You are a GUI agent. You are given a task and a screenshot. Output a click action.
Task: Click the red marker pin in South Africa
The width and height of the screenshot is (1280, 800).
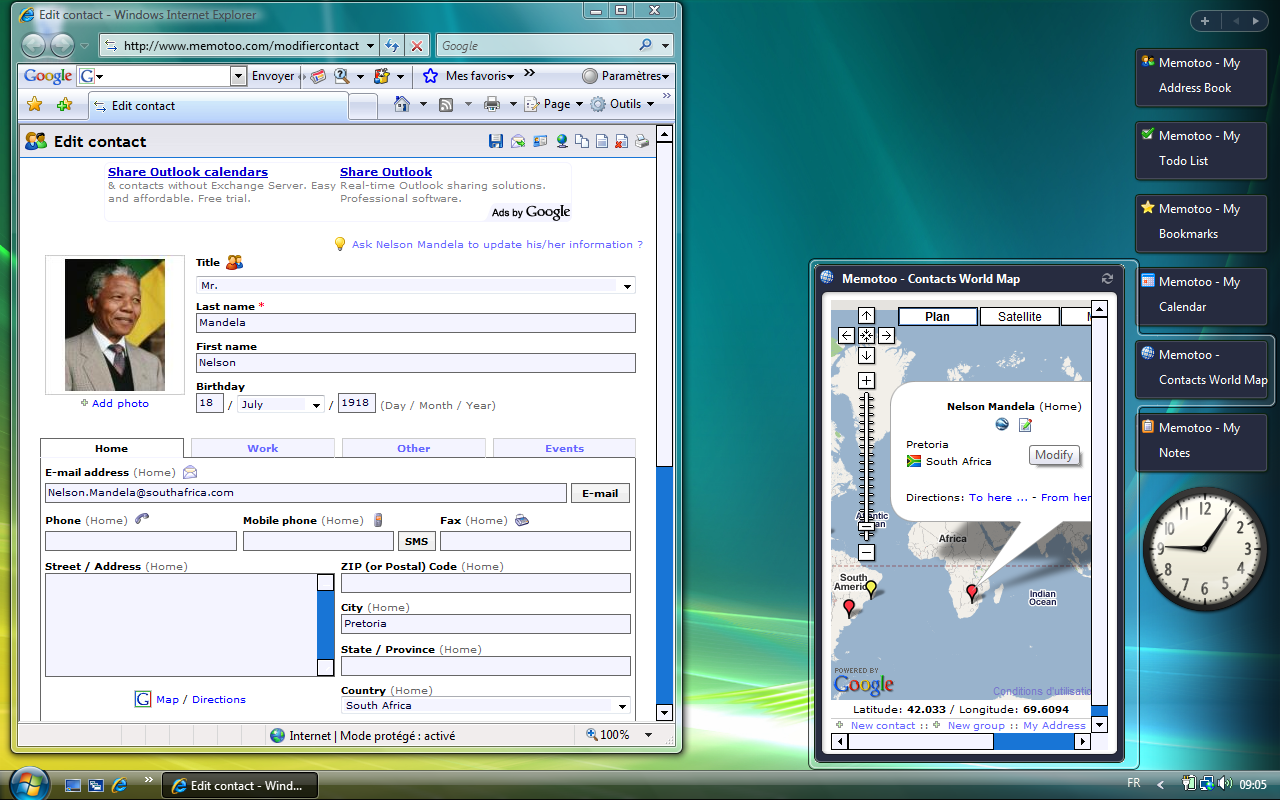(x=971, y=594)
